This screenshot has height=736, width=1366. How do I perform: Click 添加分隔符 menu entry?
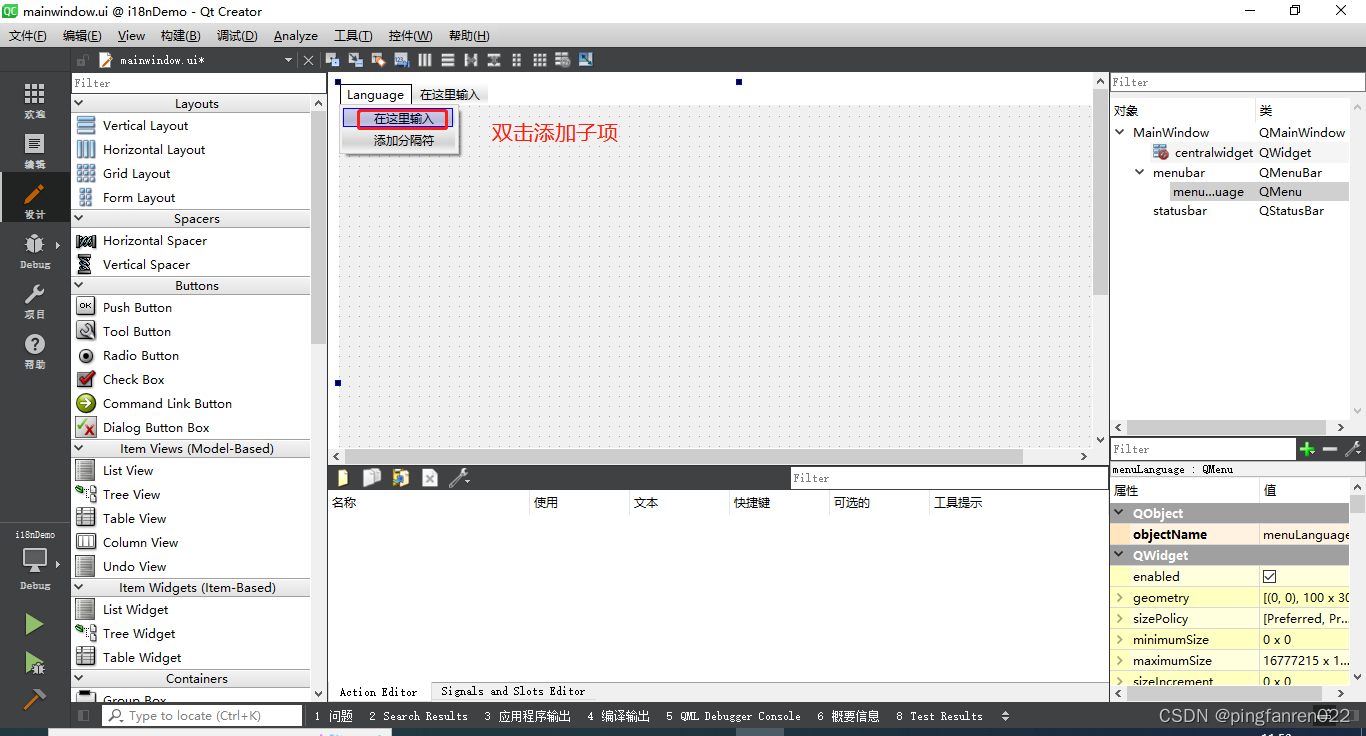(x=404, y=141)
